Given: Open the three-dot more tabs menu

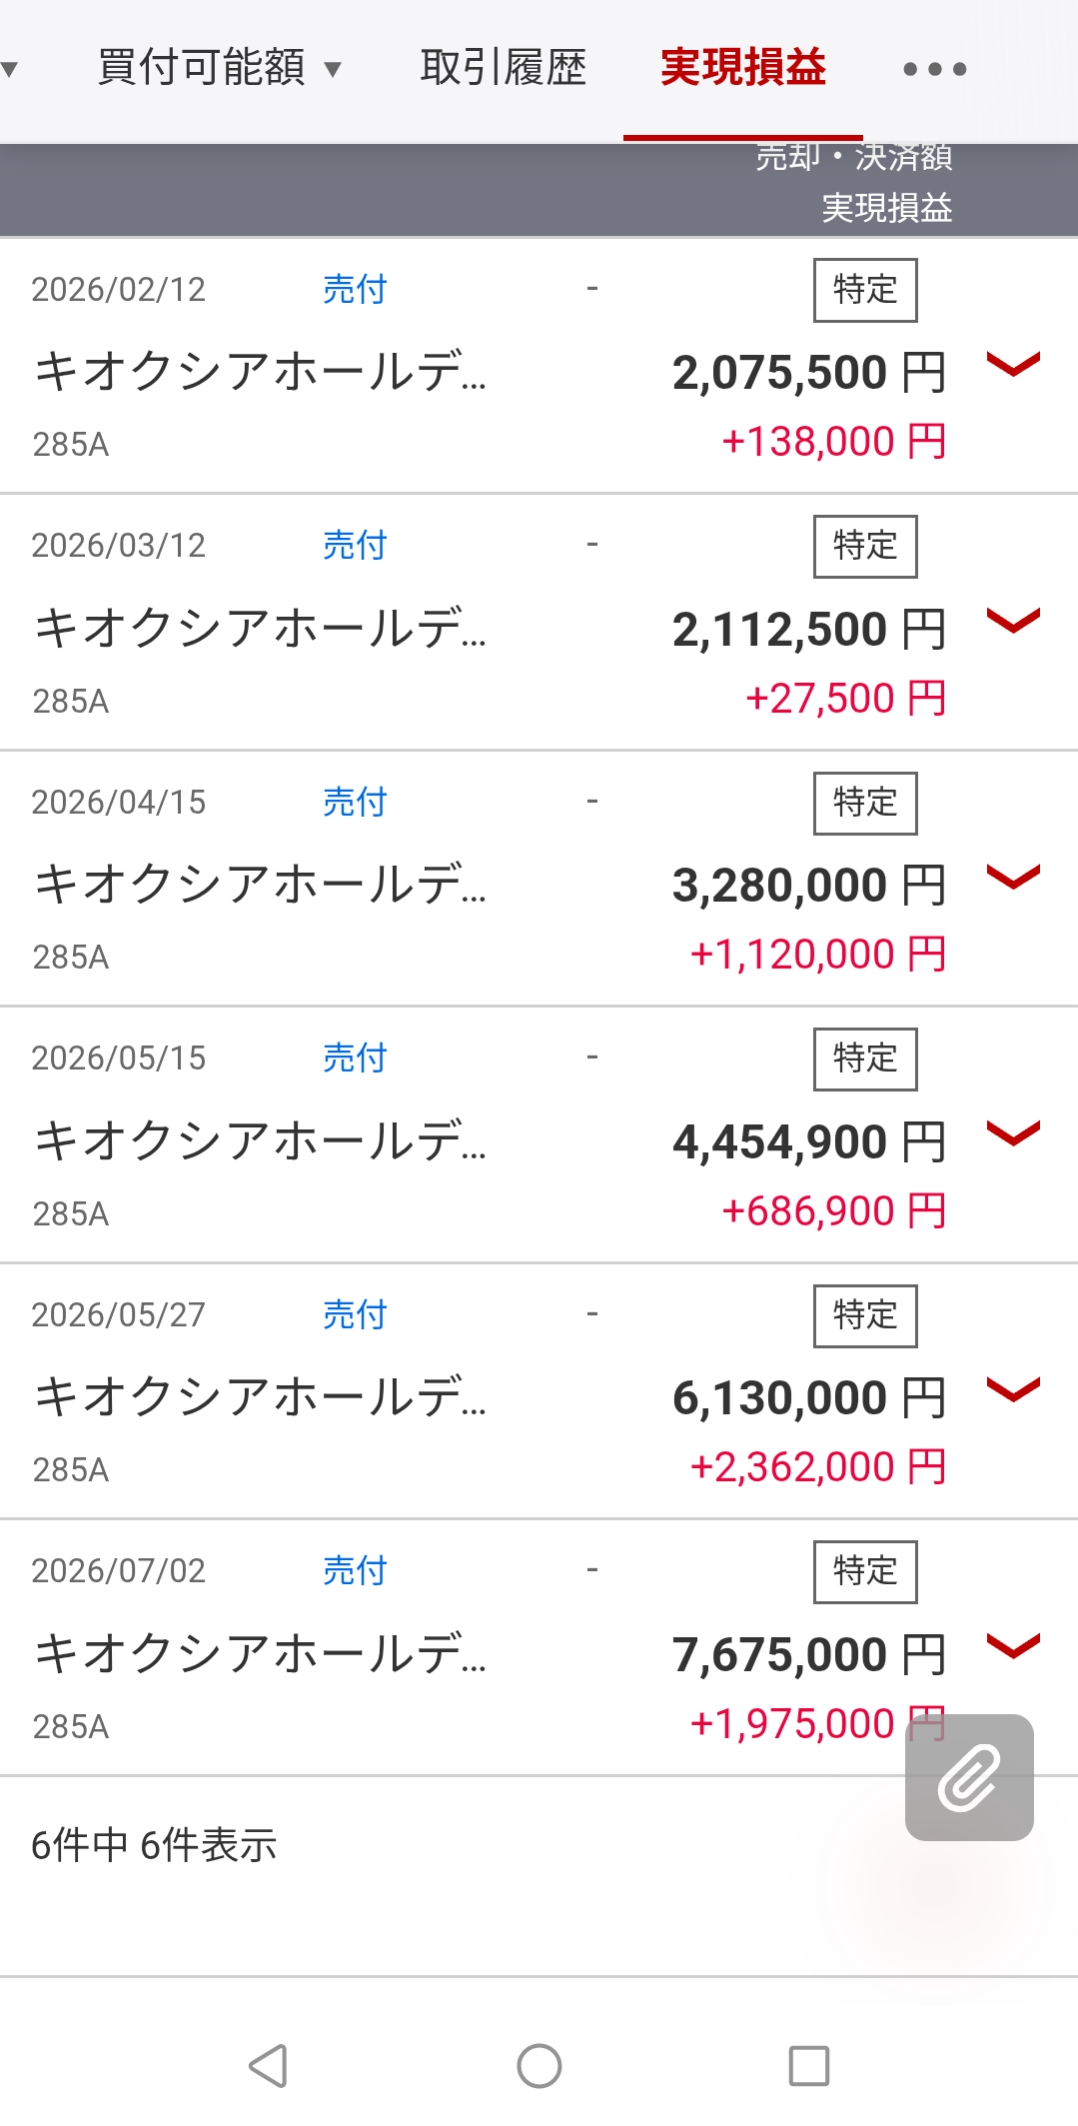Looking at the screenshot, I should tap(935, 69).
